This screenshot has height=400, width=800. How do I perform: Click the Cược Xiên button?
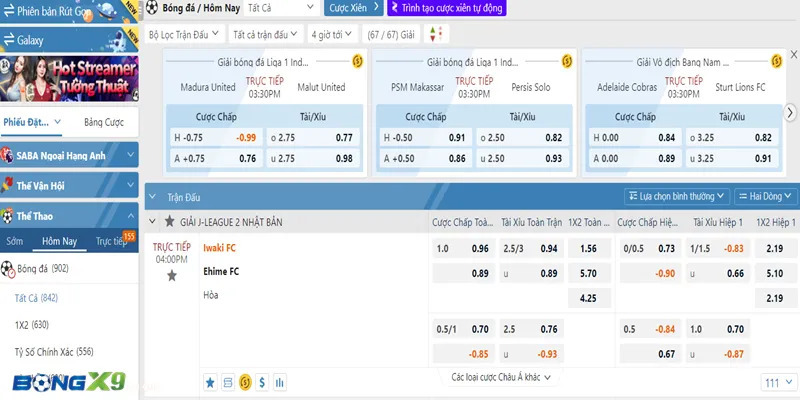pos(355,7)
